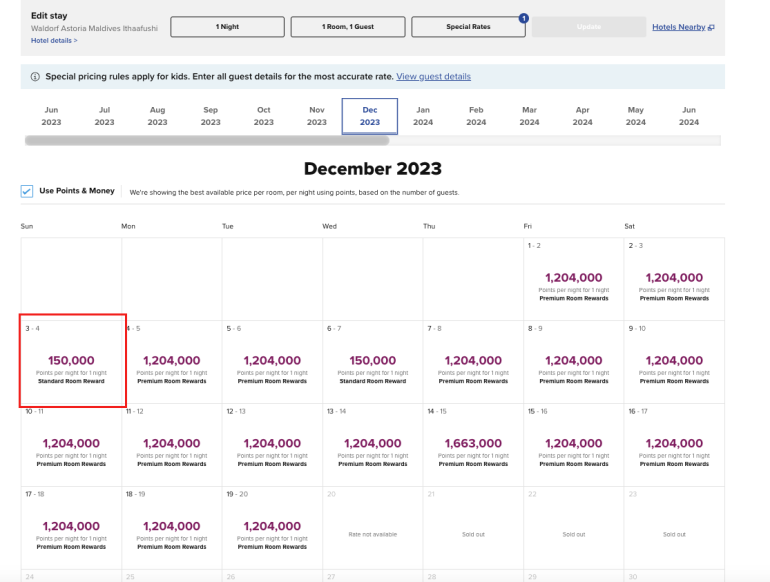This screenshot has height=582, width=770.
Task: Click the Update button
Action: 588,27
